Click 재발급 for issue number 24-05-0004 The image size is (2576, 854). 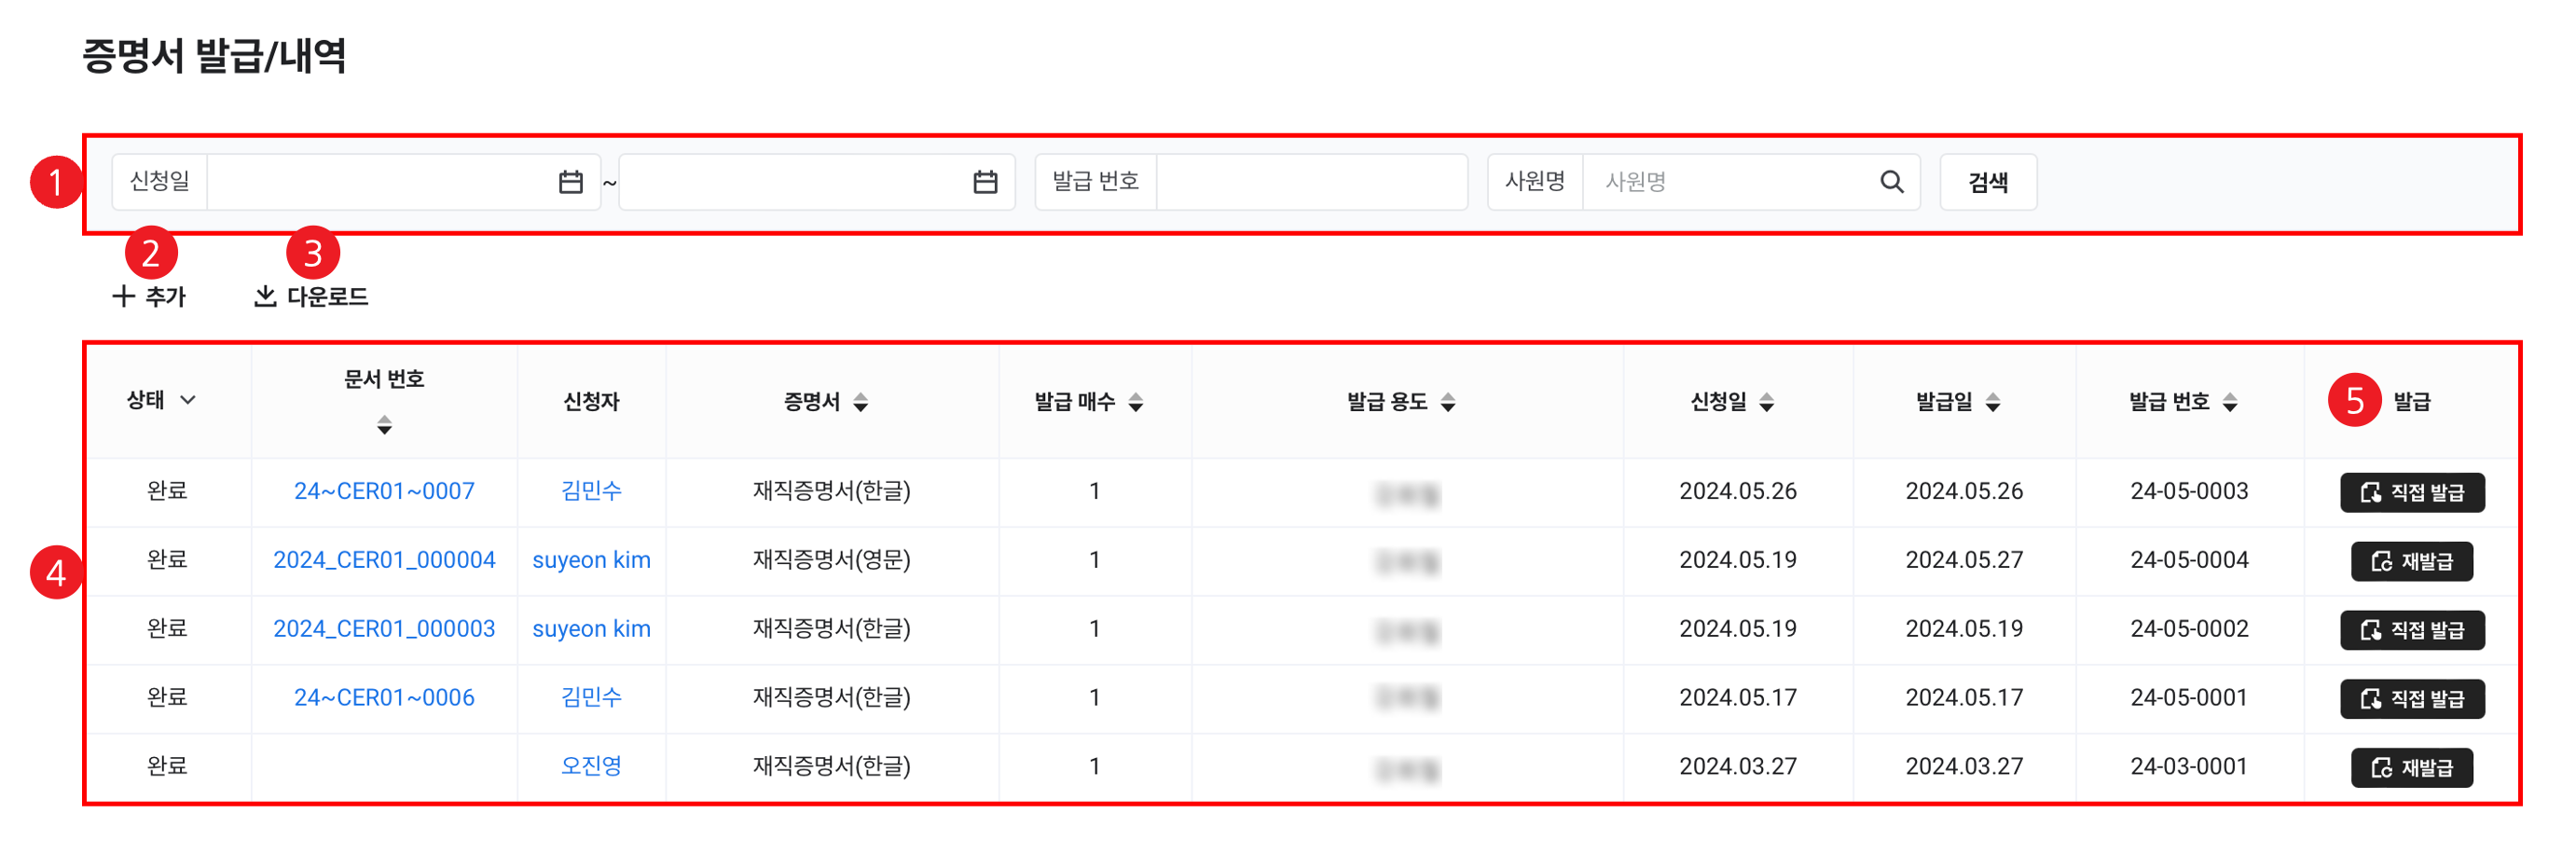[2411, 561]
